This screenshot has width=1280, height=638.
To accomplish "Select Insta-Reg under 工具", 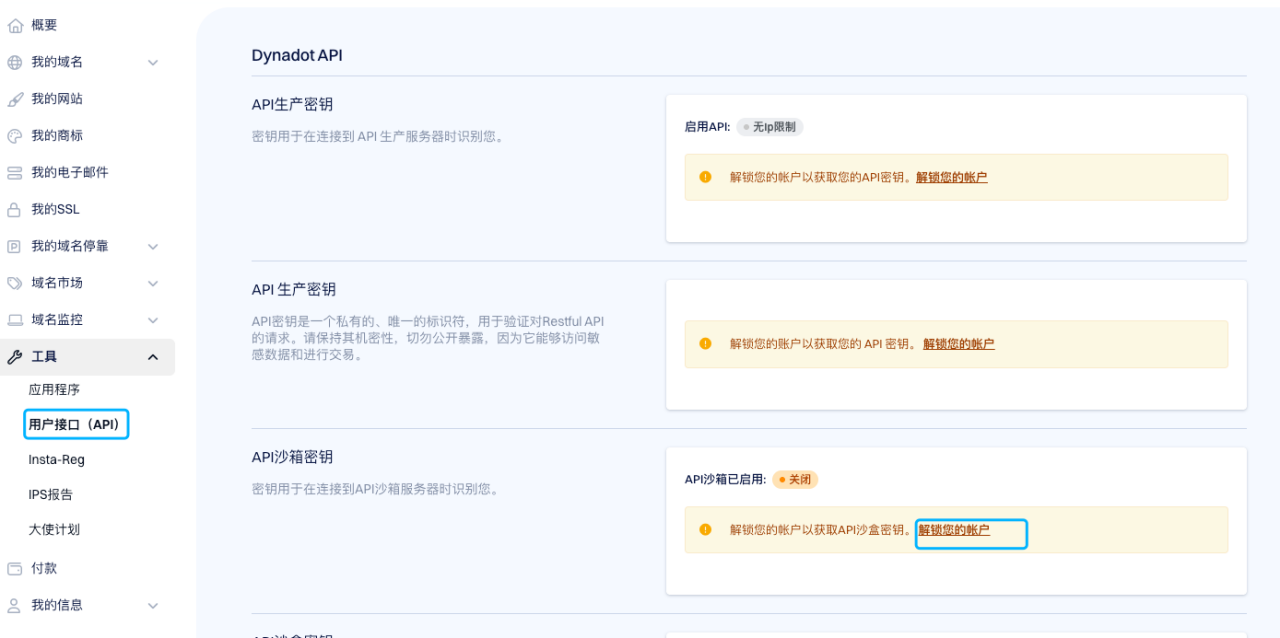I will pos(57,460).
